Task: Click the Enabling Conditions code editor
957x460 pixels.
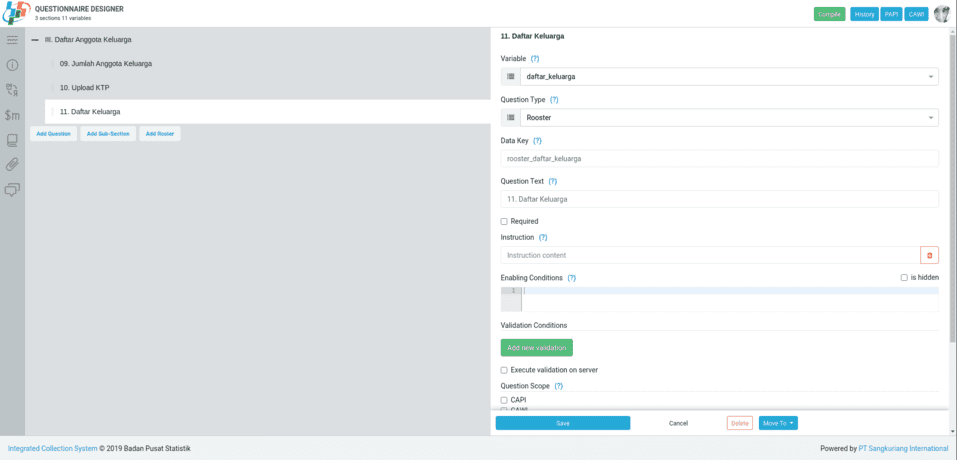Action: (x=720, y=299)
